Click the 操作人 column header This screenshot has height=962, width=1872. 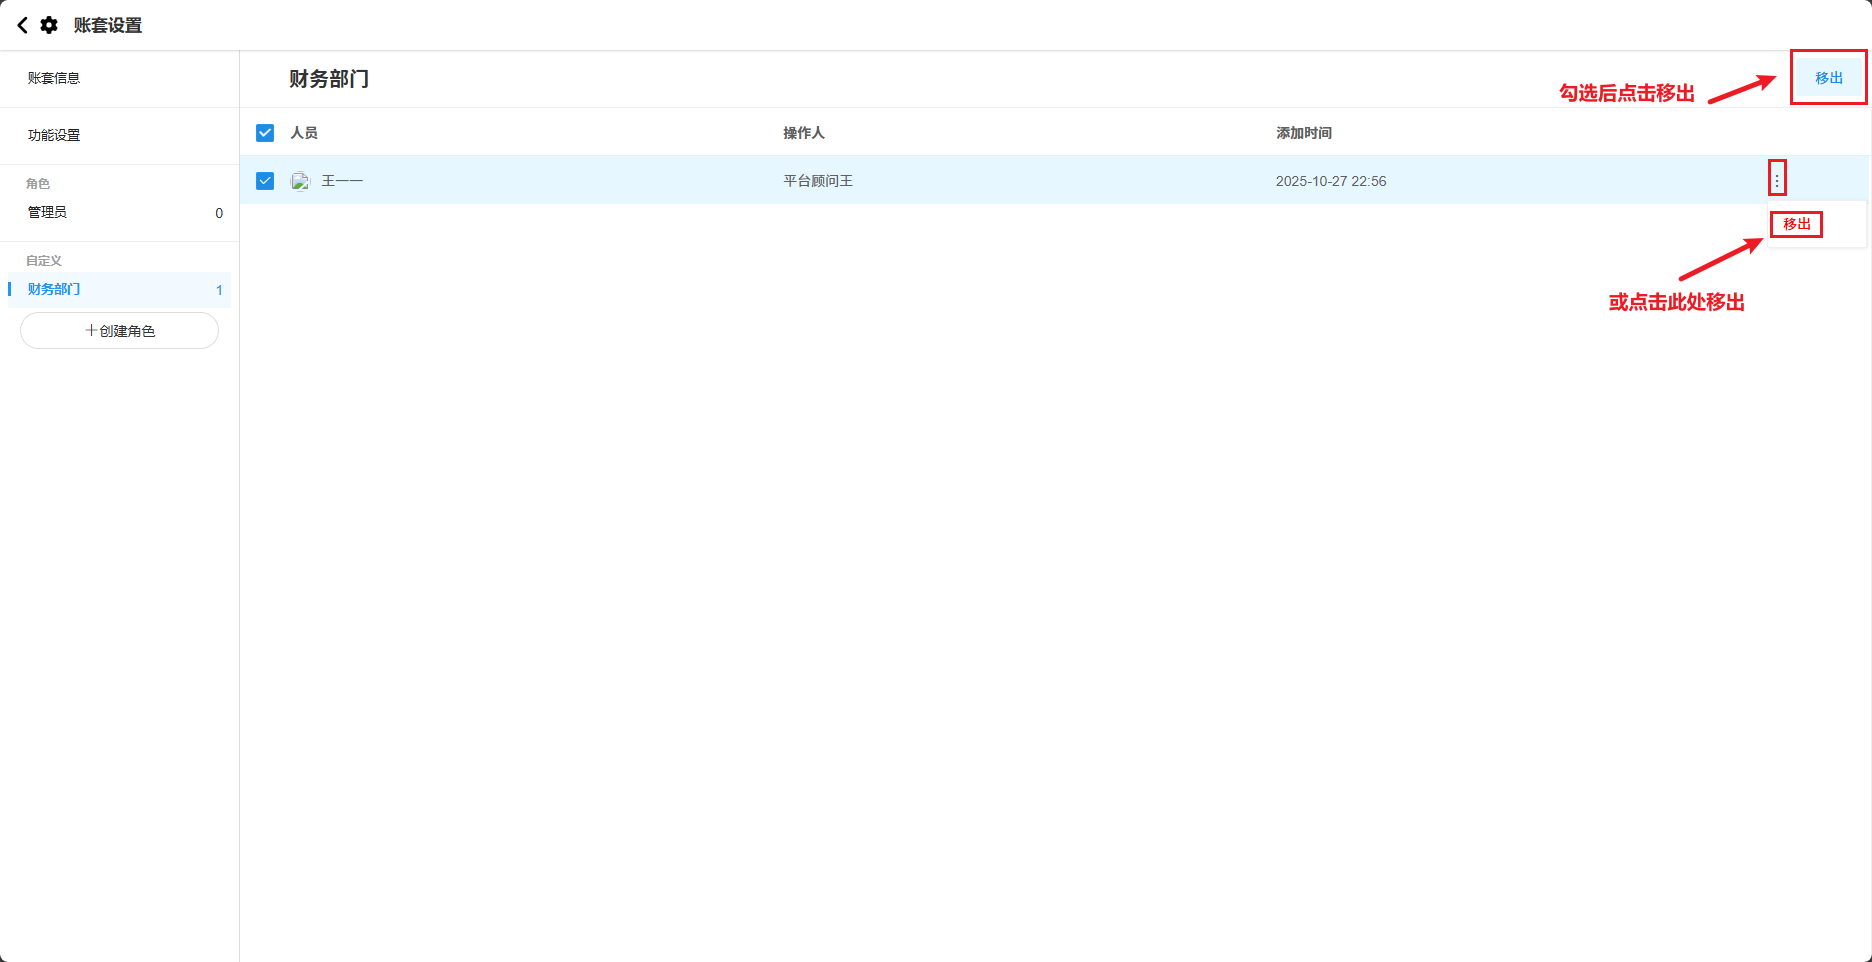(x=803, y=133)
